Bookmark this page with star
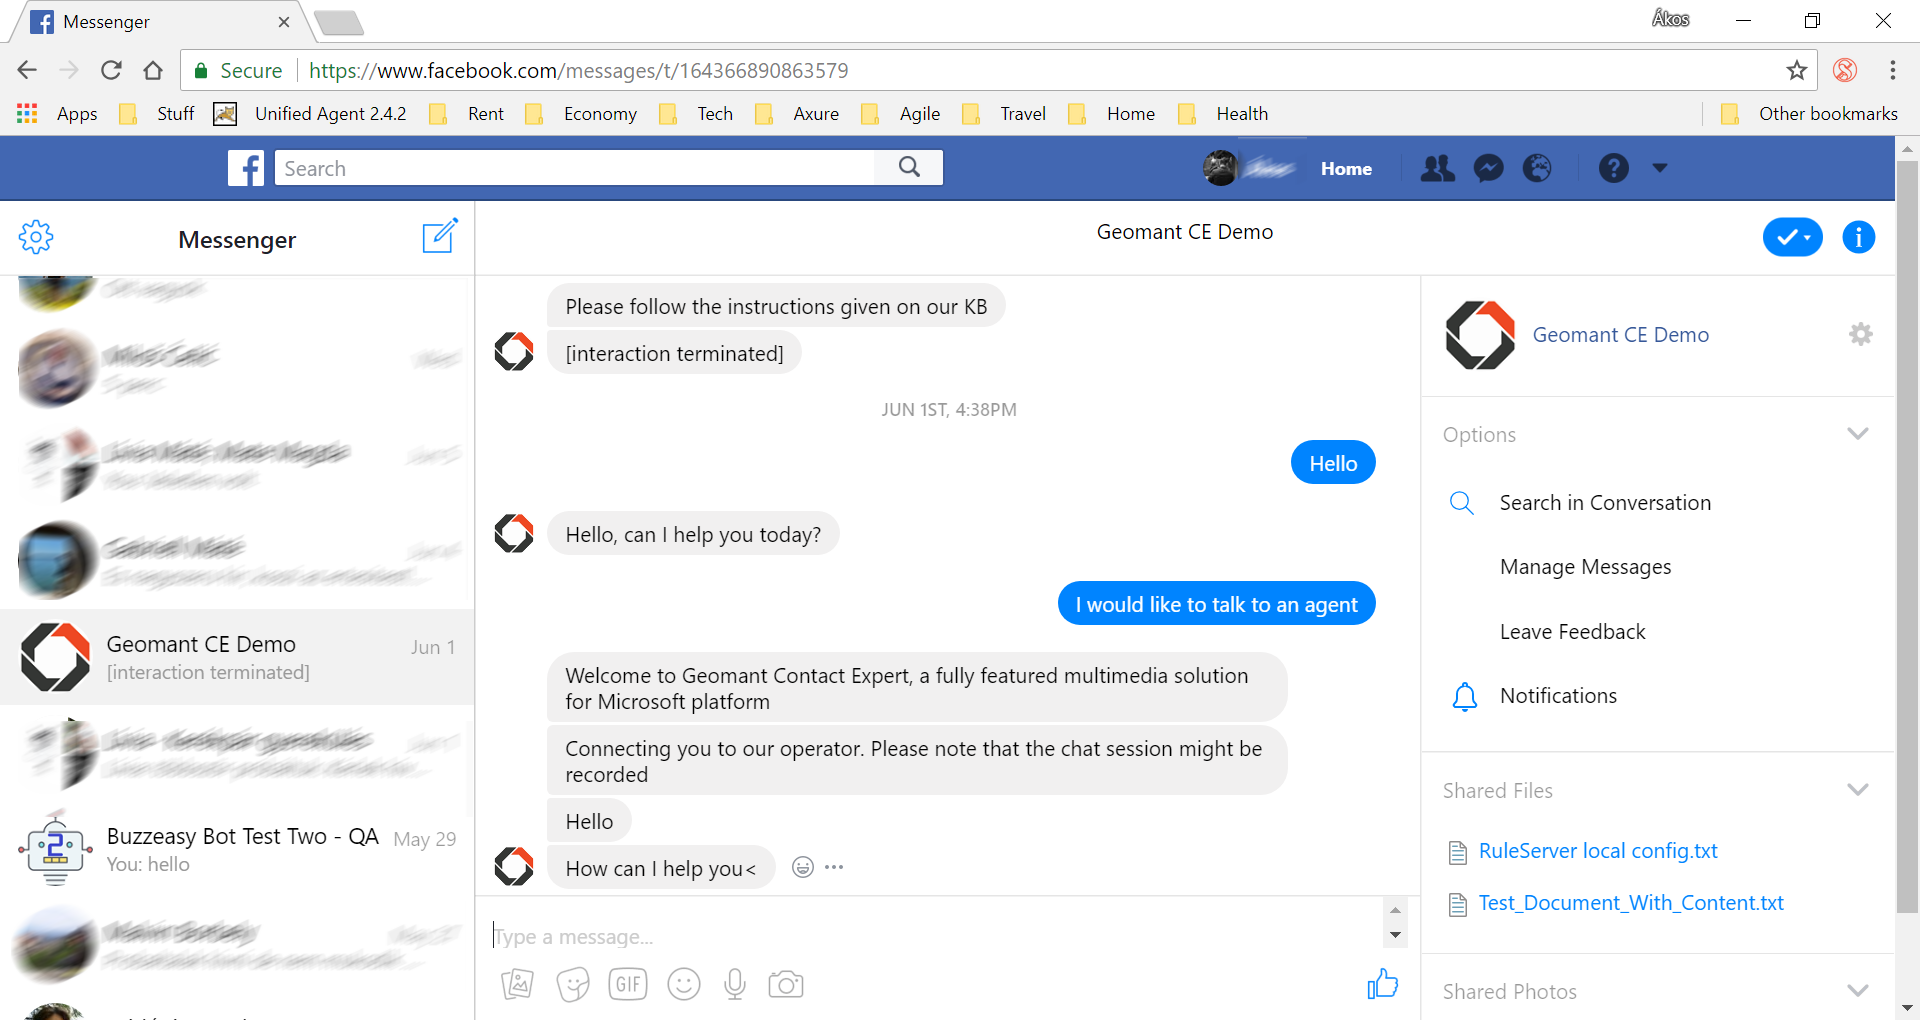 pyautogui.click(x=1797, y=70)
